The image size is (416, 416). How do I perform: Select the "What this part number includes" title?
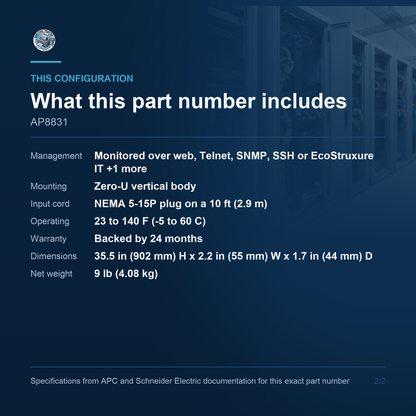(x=188, y=101)
